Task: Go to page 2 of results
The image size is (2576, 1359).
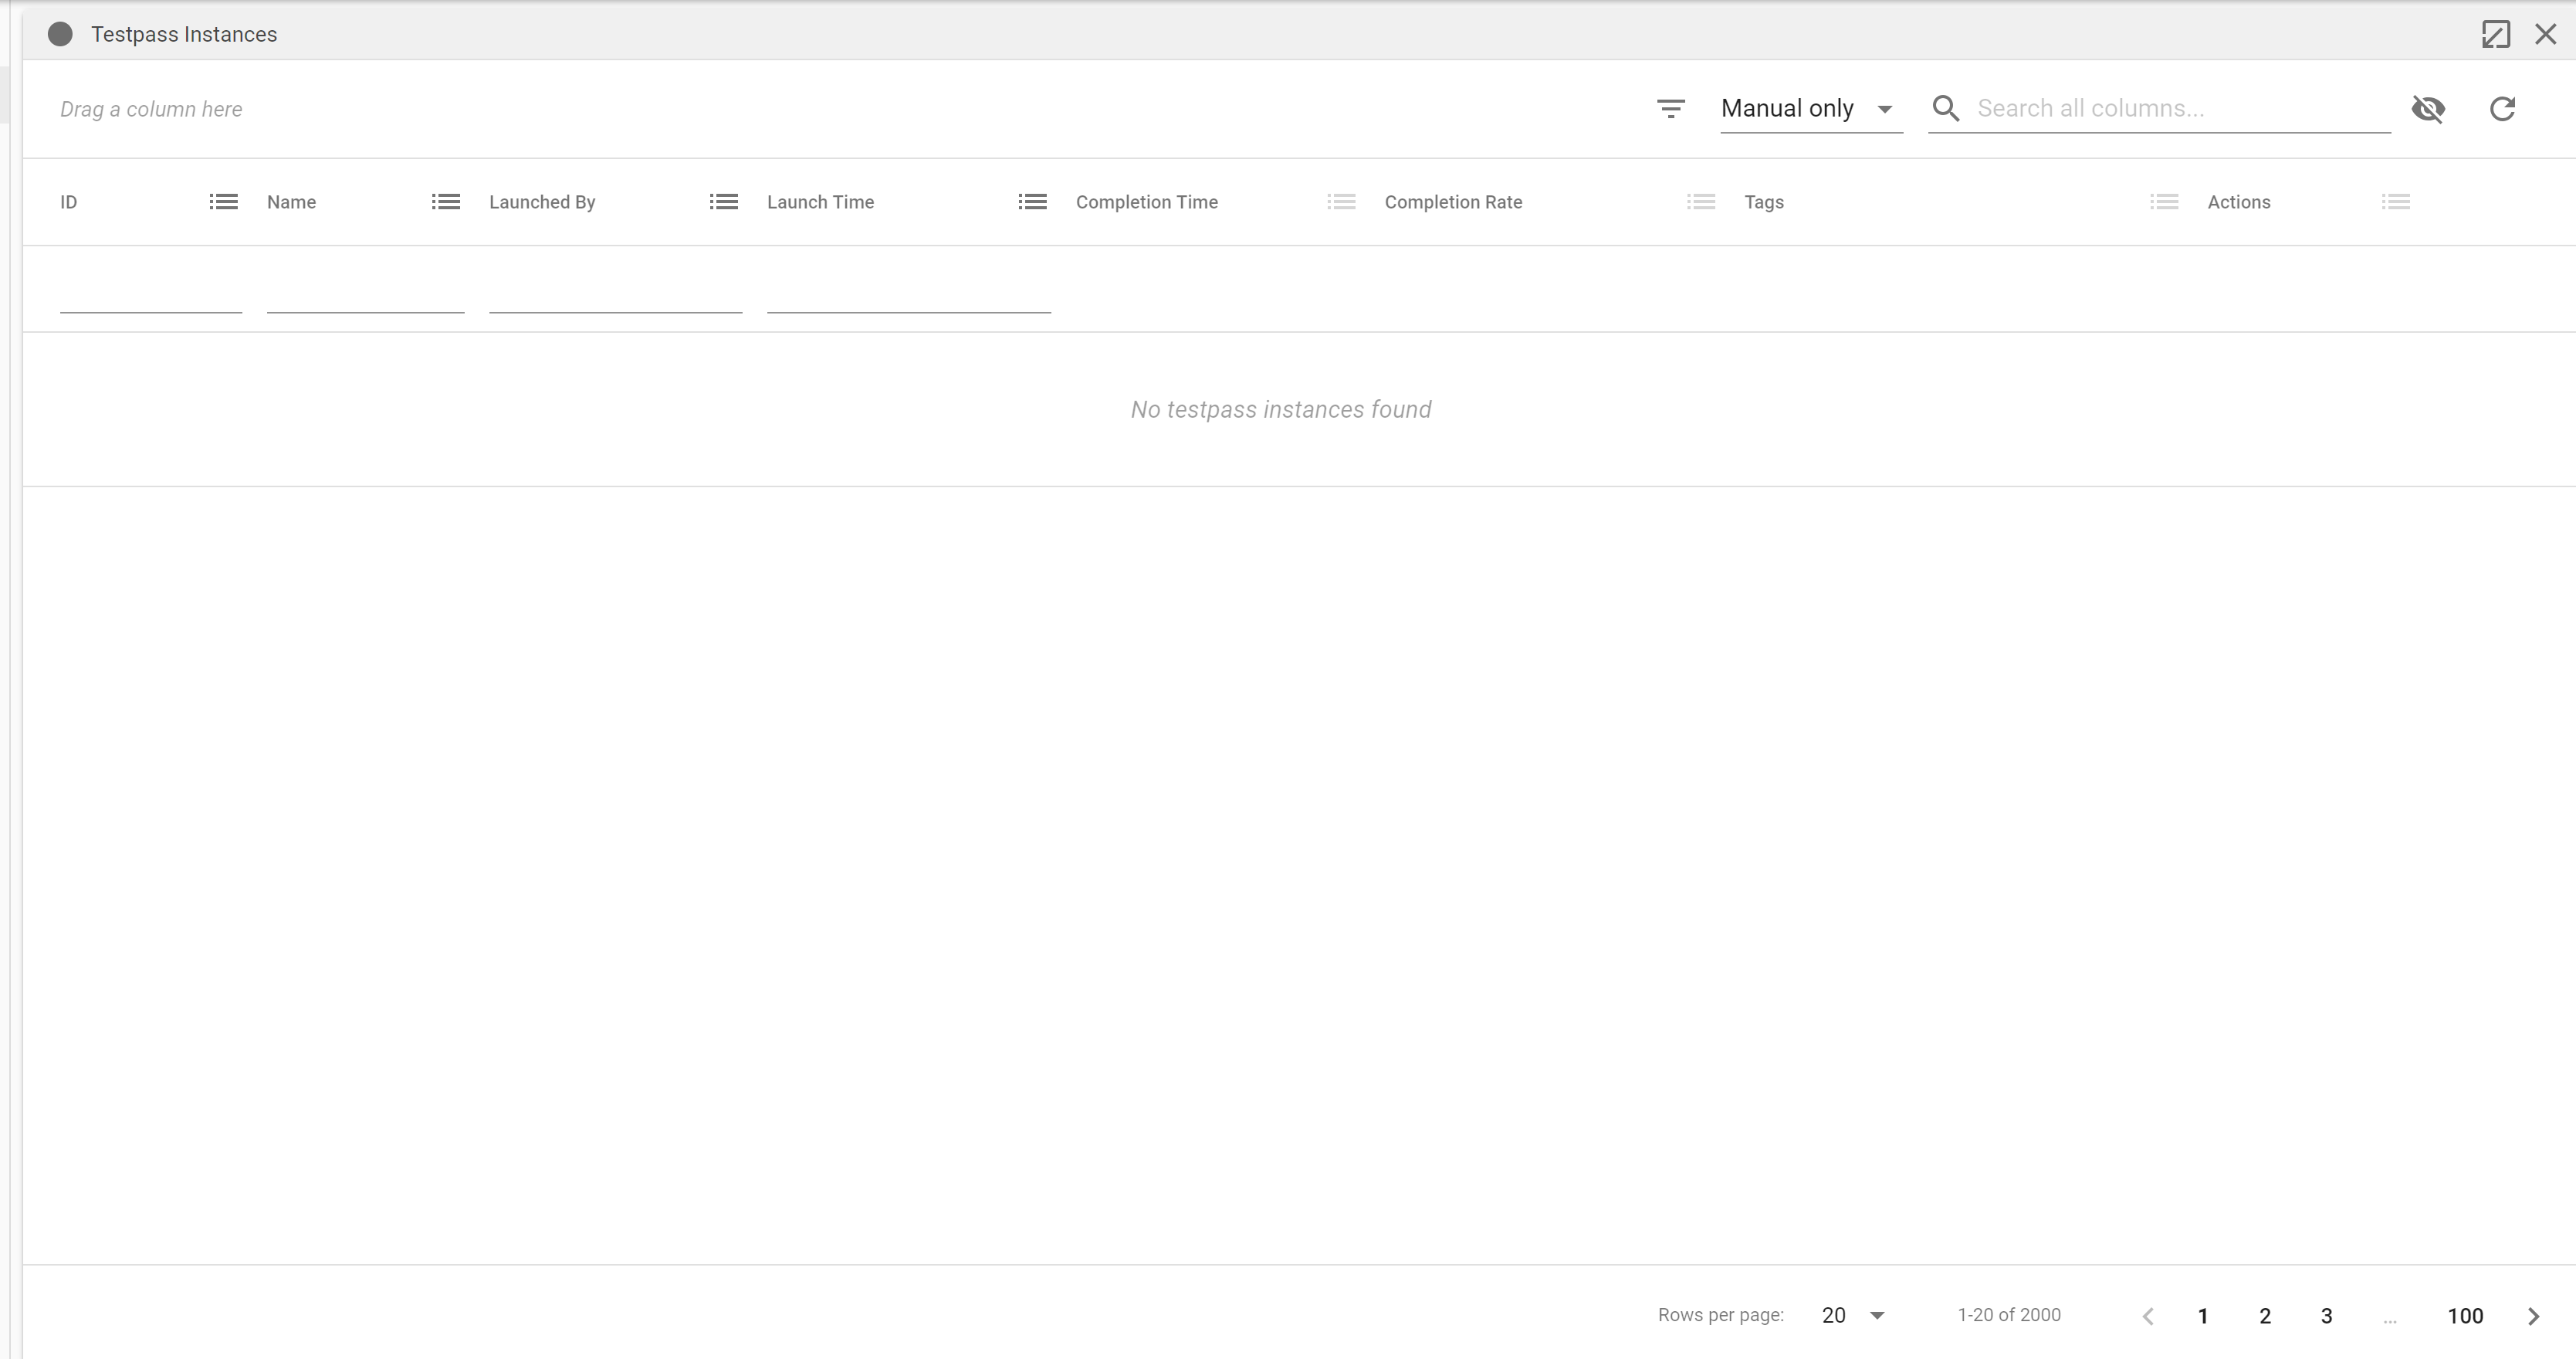Action: (x=2264, y=1315)
